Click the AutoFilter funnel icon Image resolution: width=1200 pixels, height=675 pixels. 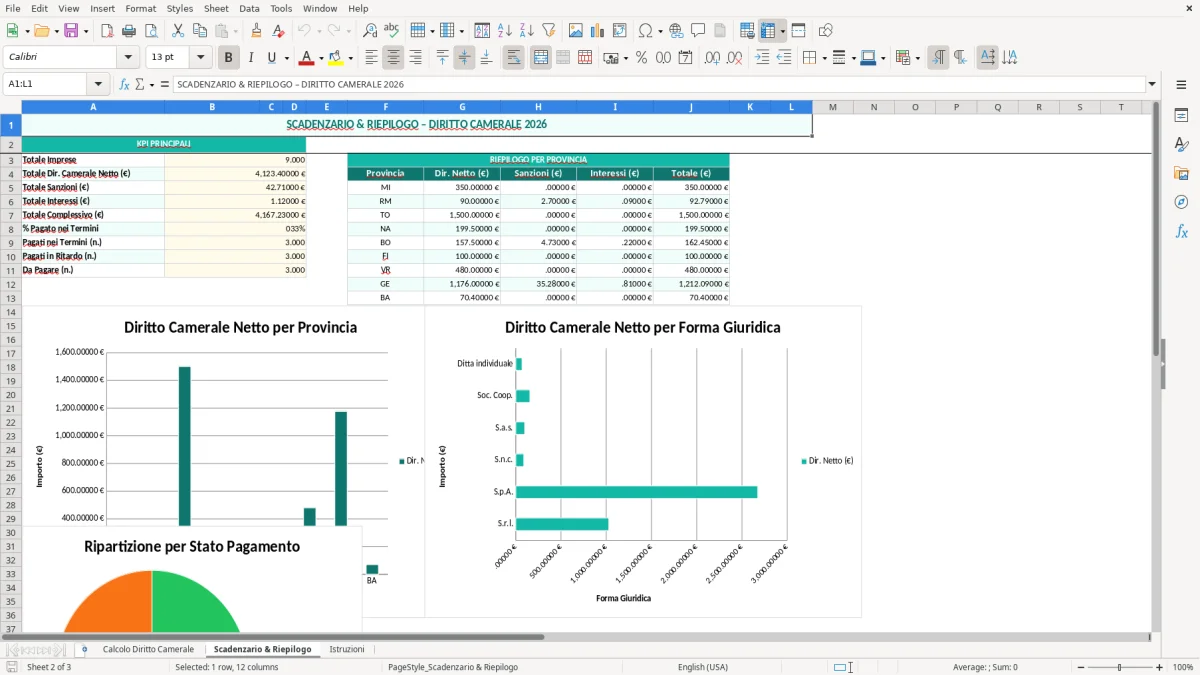(x=549, y=31)
